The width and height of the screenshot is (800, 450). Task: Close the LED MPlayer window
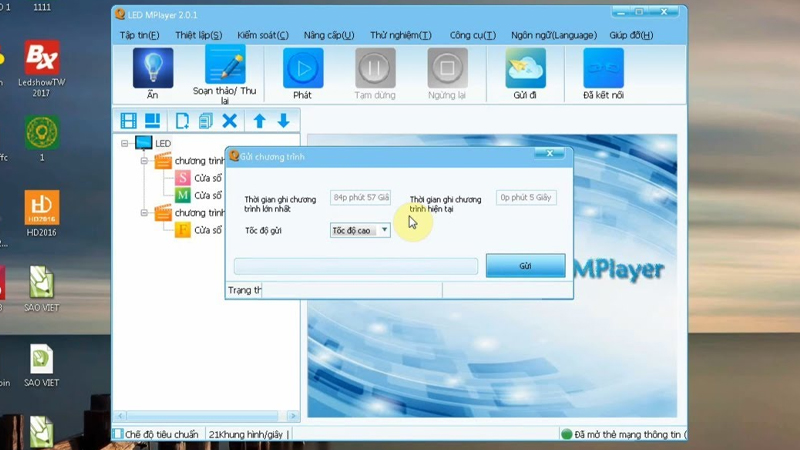(x=663, y=12)
